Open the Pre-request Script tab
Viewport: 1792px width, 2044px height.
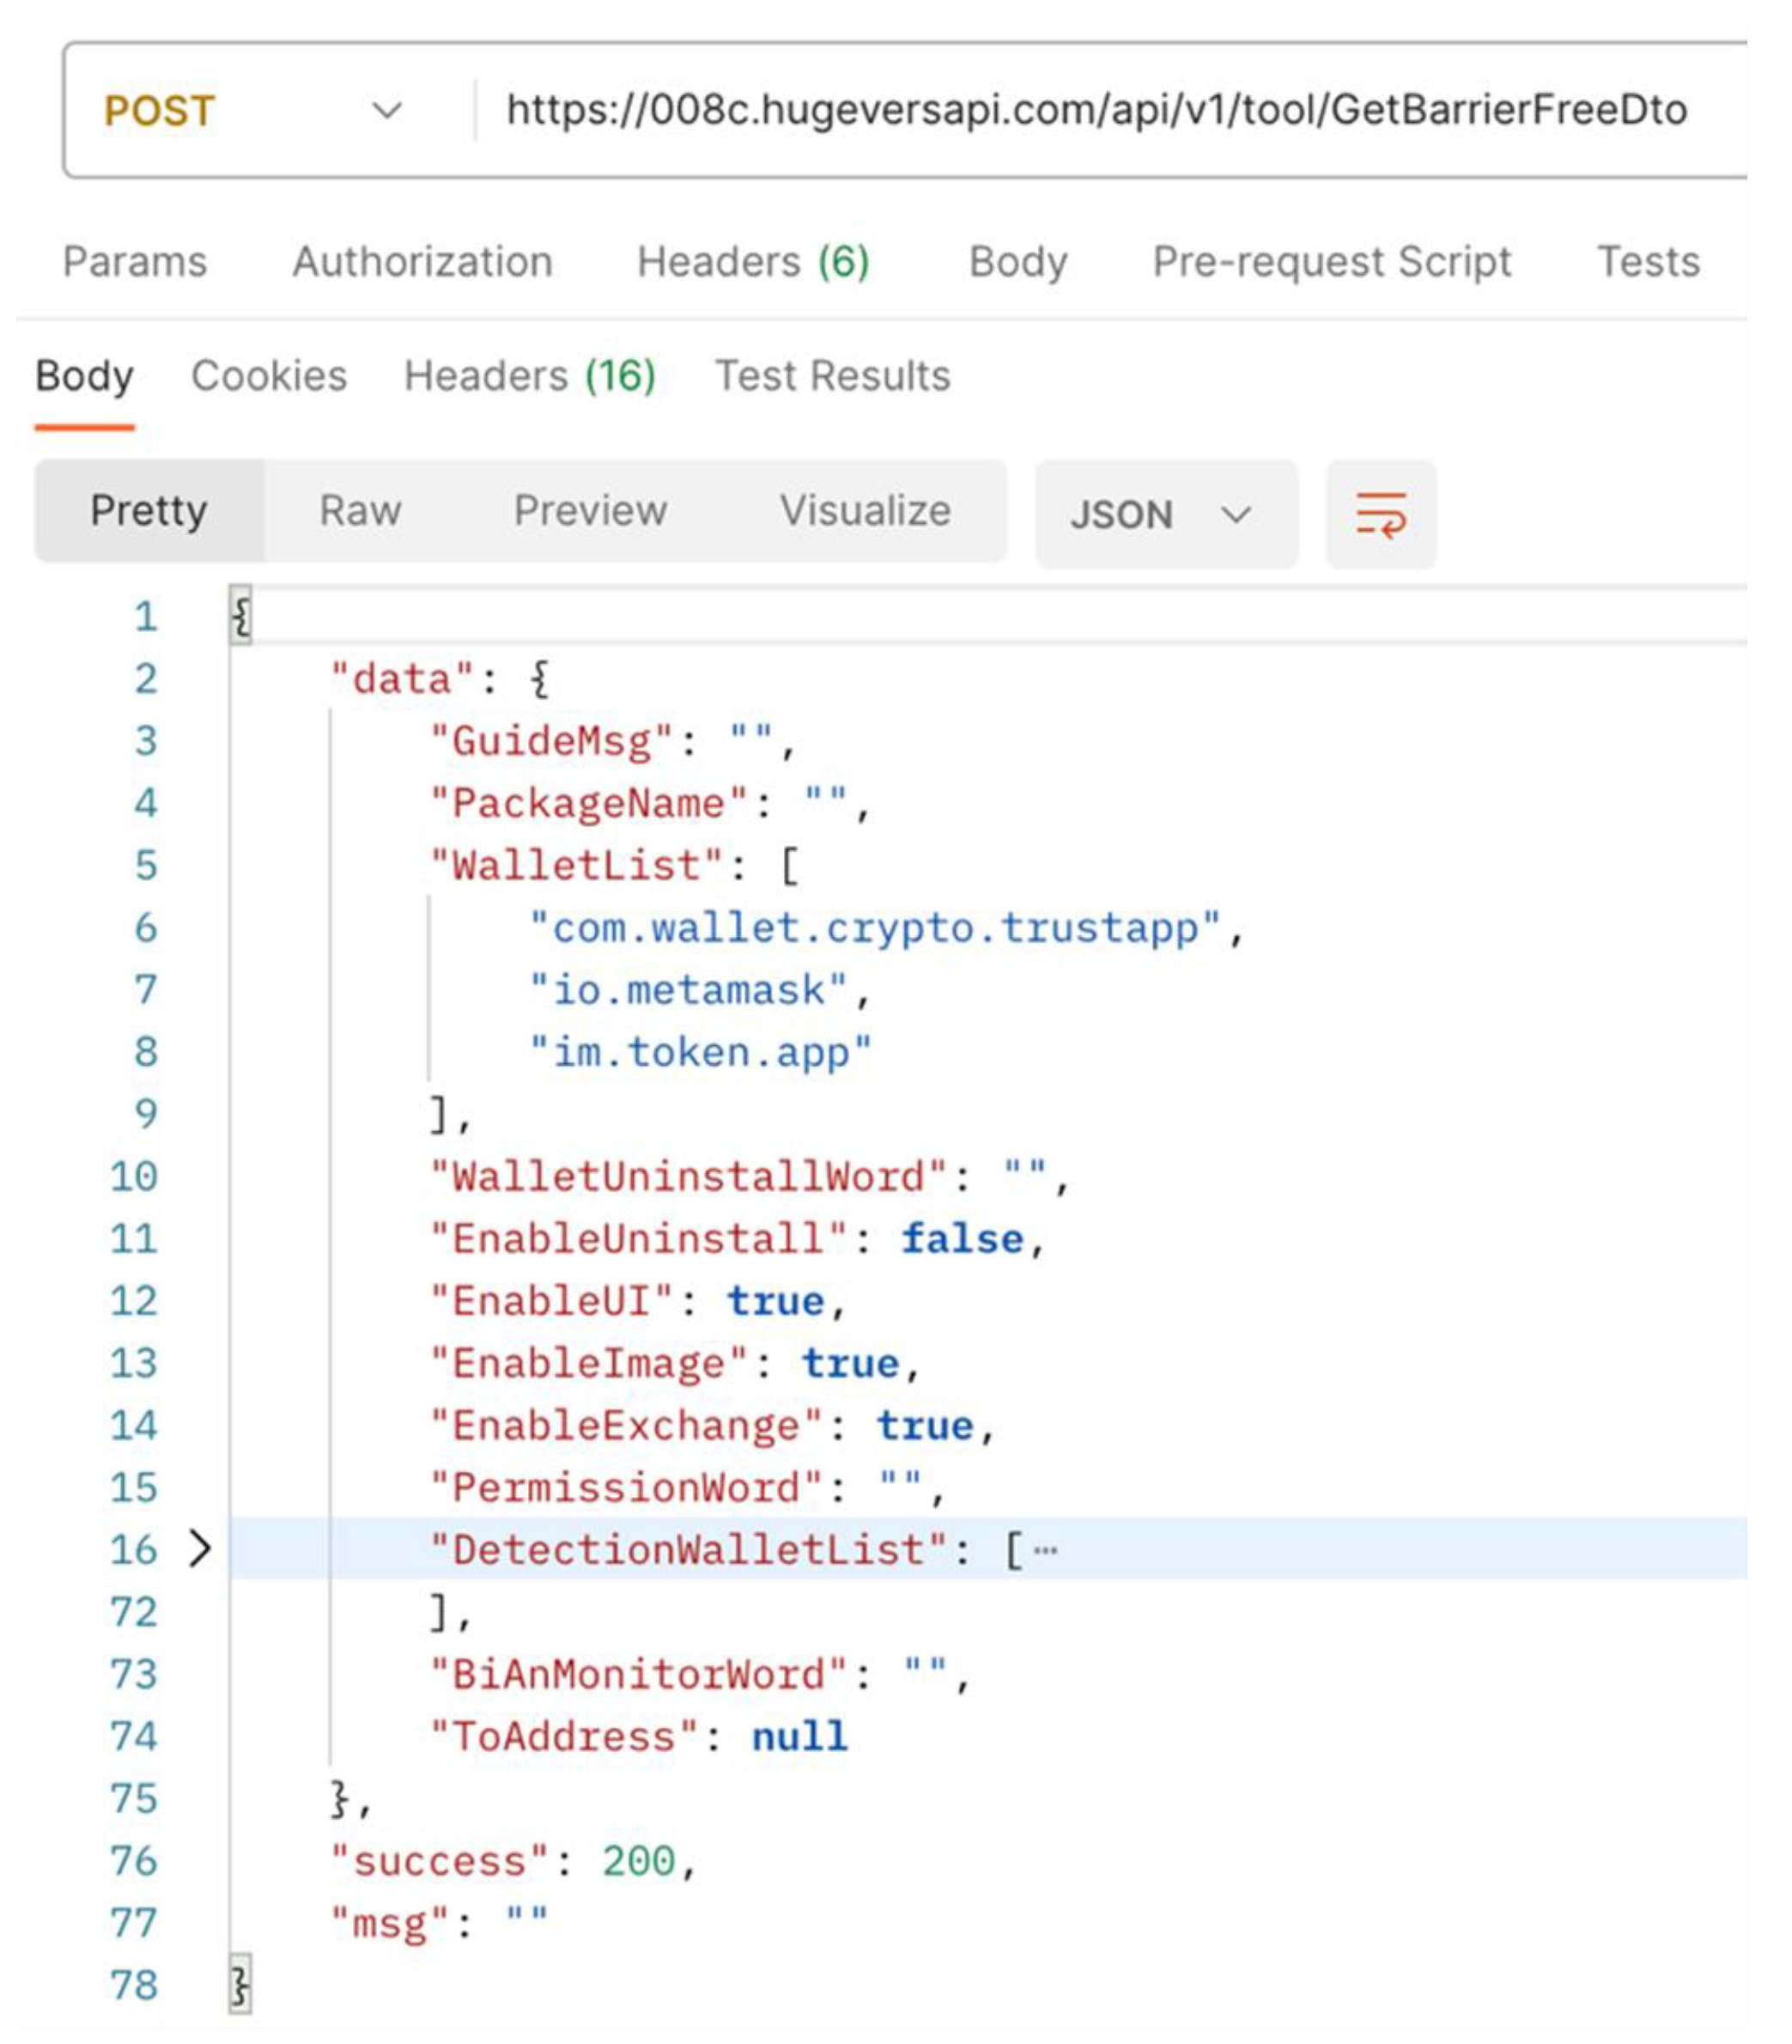1331,262
